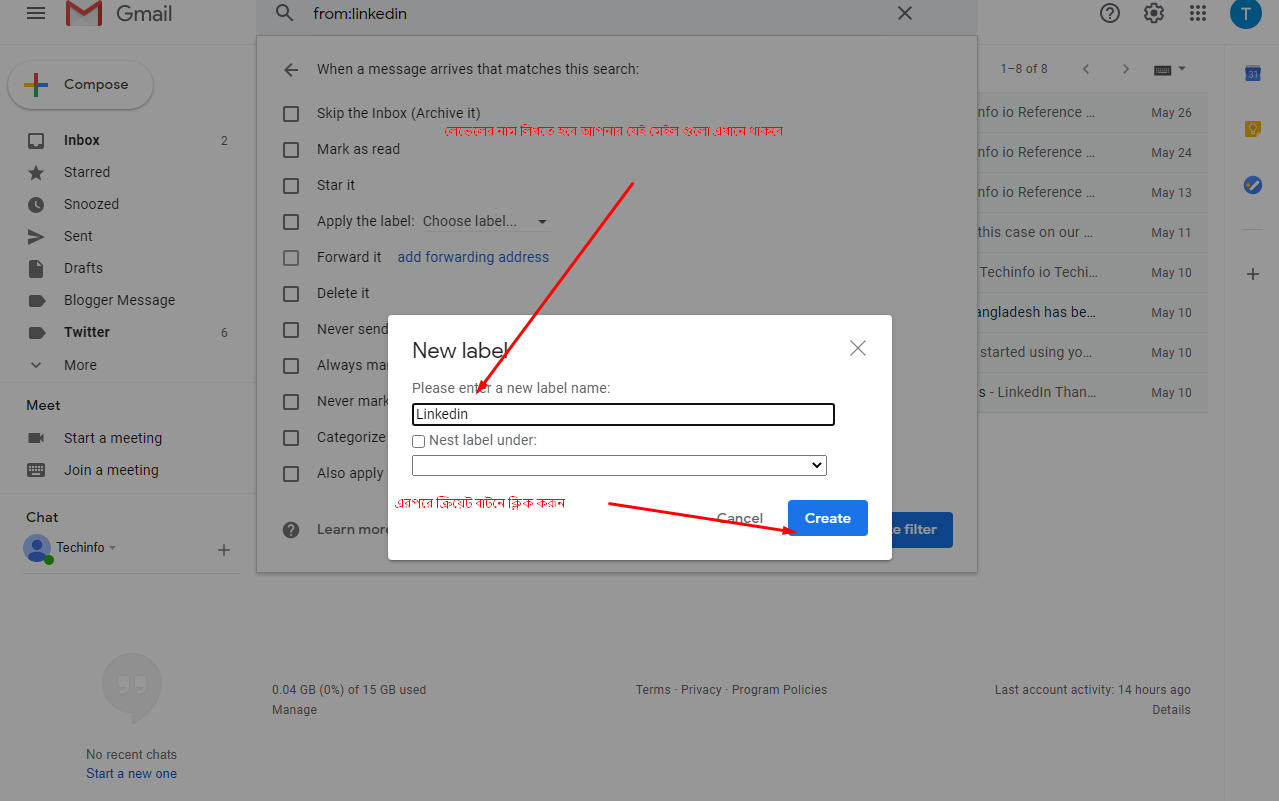Show newer messages arrow

(x=1086, y=69)
